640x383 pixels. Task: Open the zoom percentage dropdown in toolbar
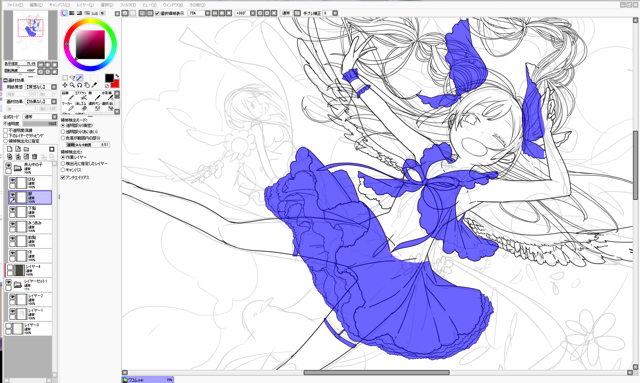click(207, 13)
